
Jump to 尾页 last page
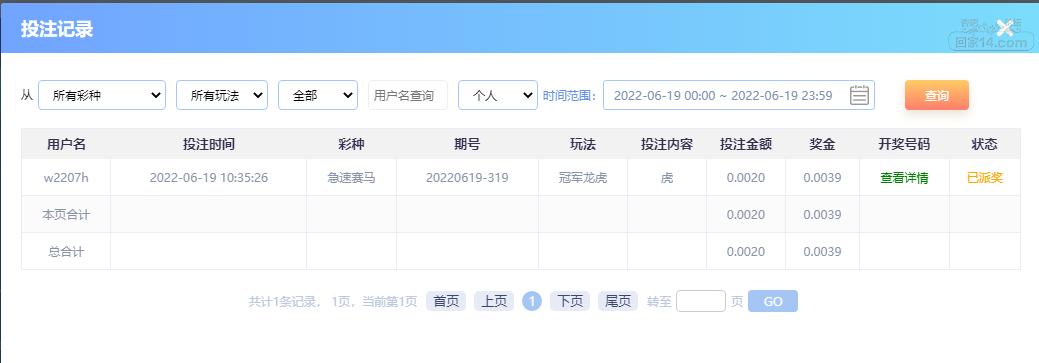pos(618,301)
